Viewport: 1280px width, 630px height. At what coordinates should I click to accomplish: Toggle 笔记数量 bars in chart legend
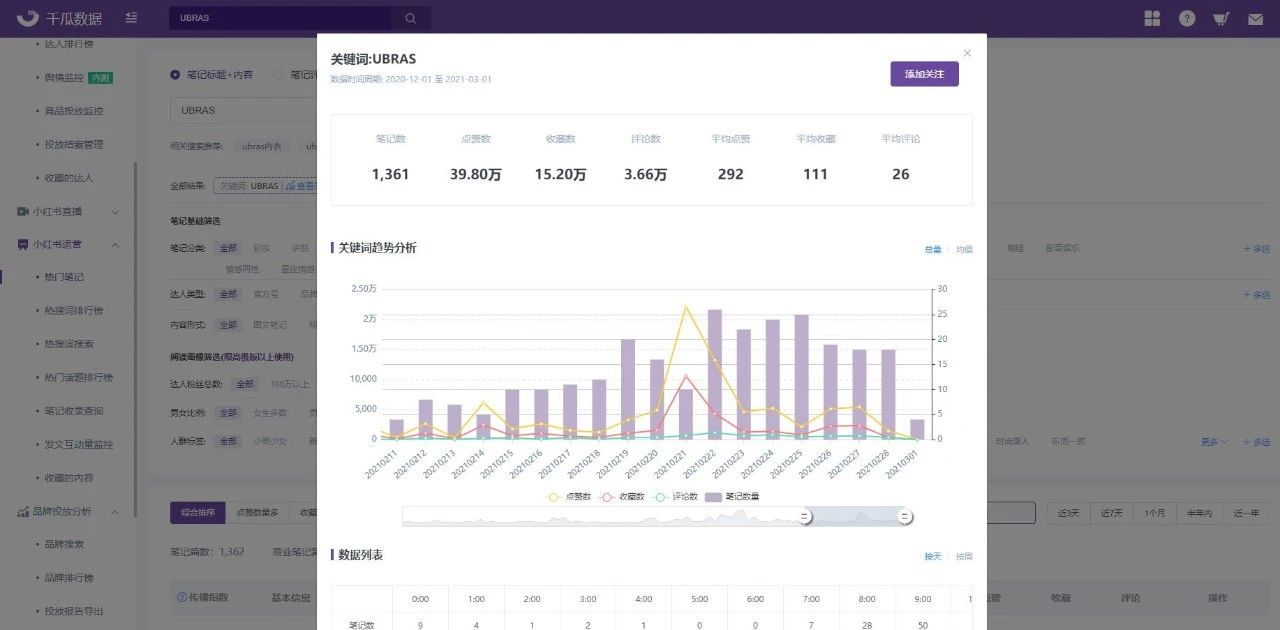[x=731, y=497]
